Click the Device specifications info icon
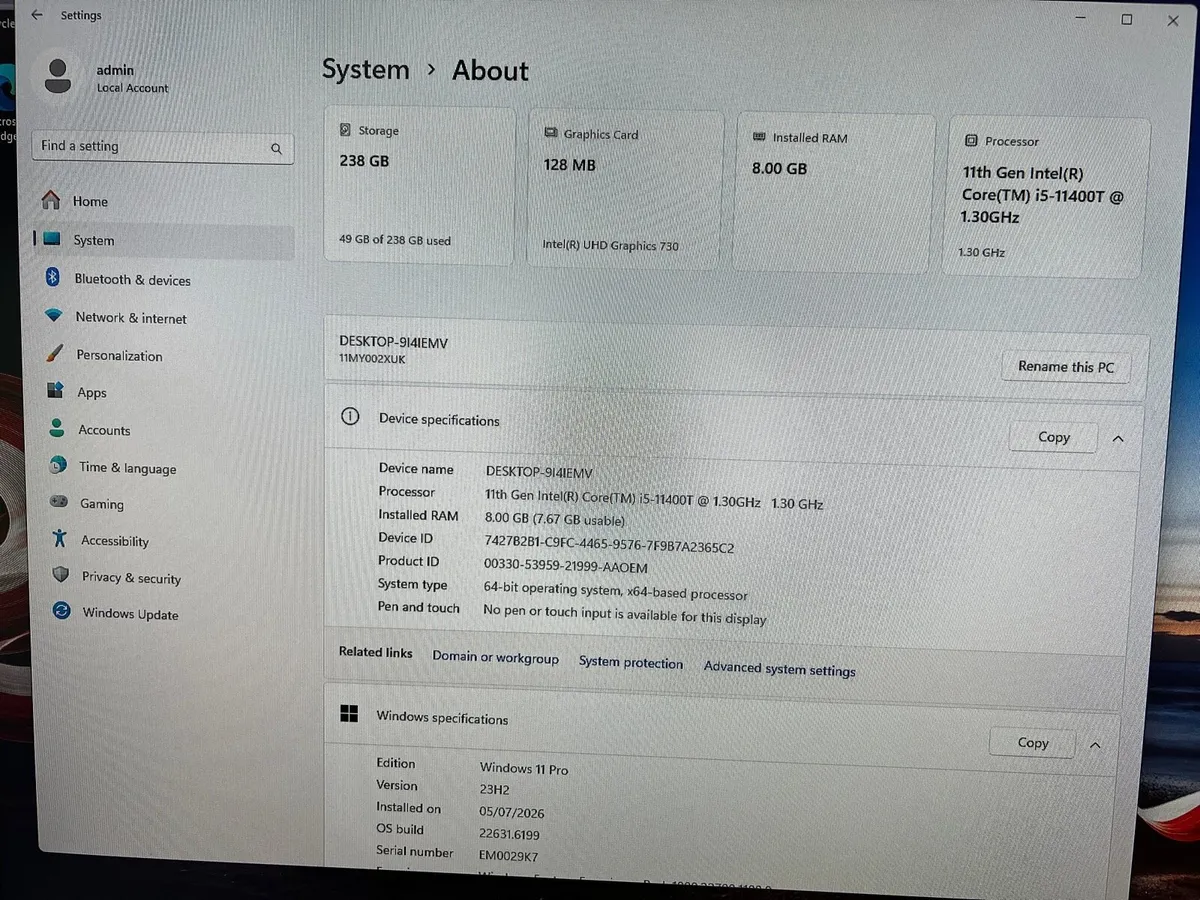 [x=350, y=417]
